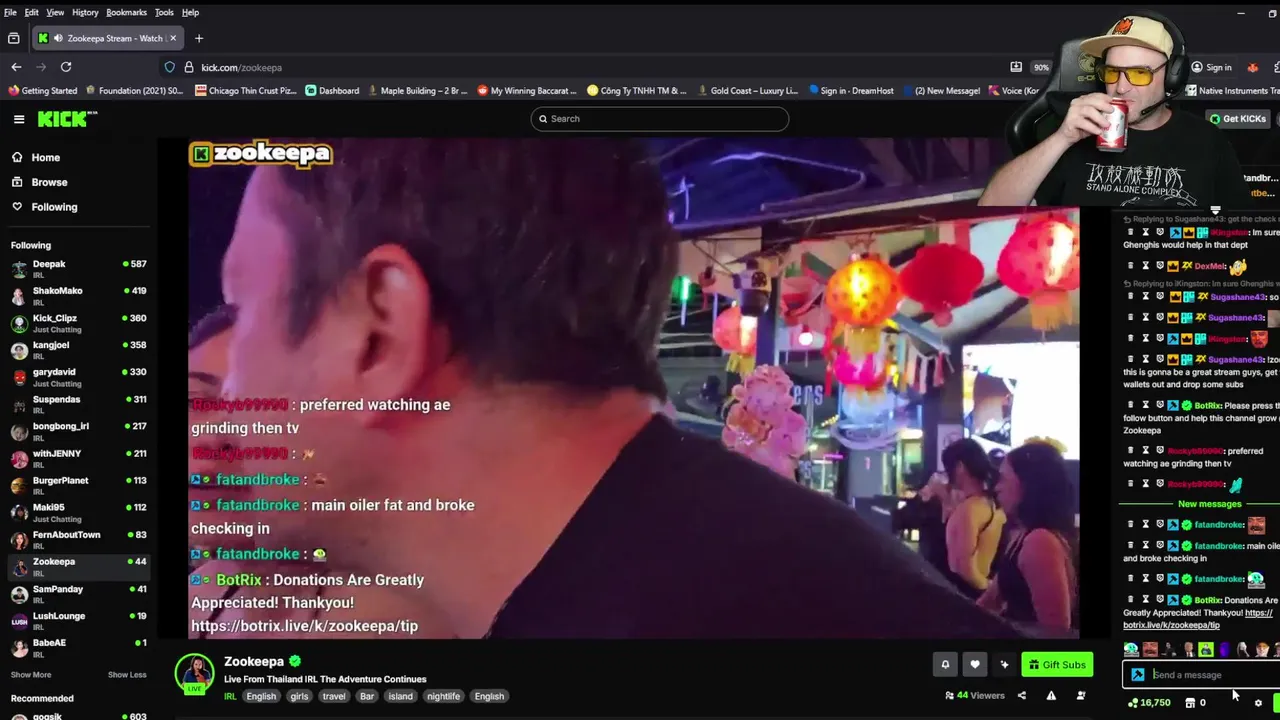
Task: Open Tools menu in Firefox
Action: pos(164,12)
